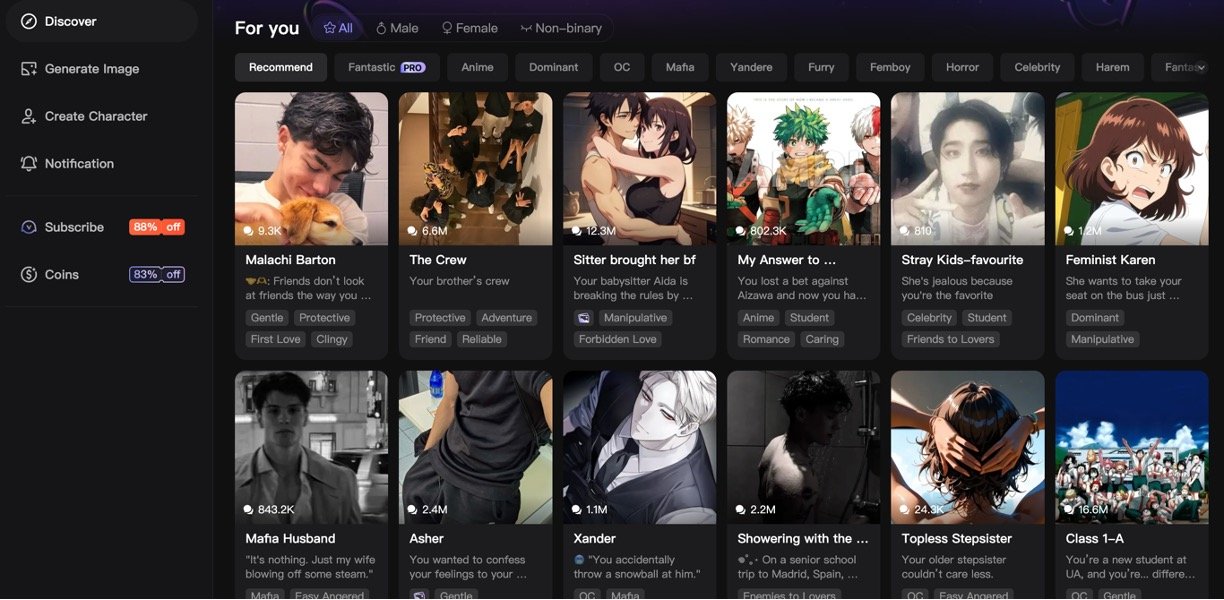This screenshot has height=600, width=1224.
Task: Select the Horror category tab
Action: pyautogui.click(x=962, y=67)
